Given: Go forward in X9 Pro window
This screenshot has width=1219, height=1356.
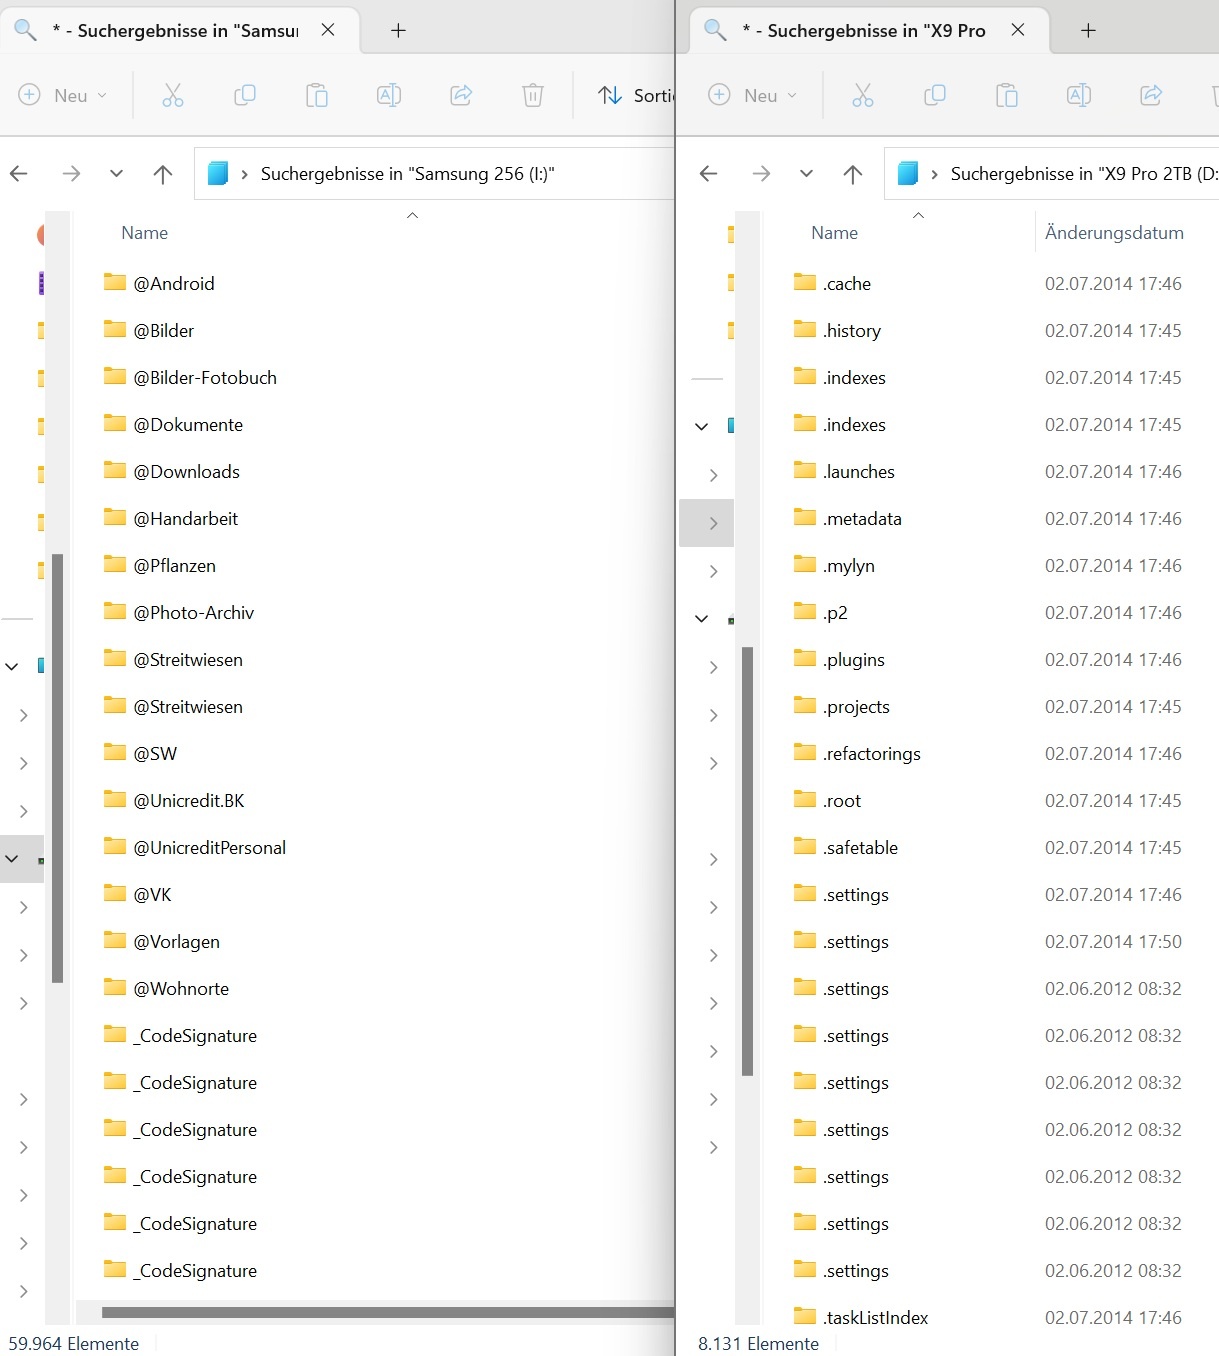Looking at the screenshot, I should (761, 174).
